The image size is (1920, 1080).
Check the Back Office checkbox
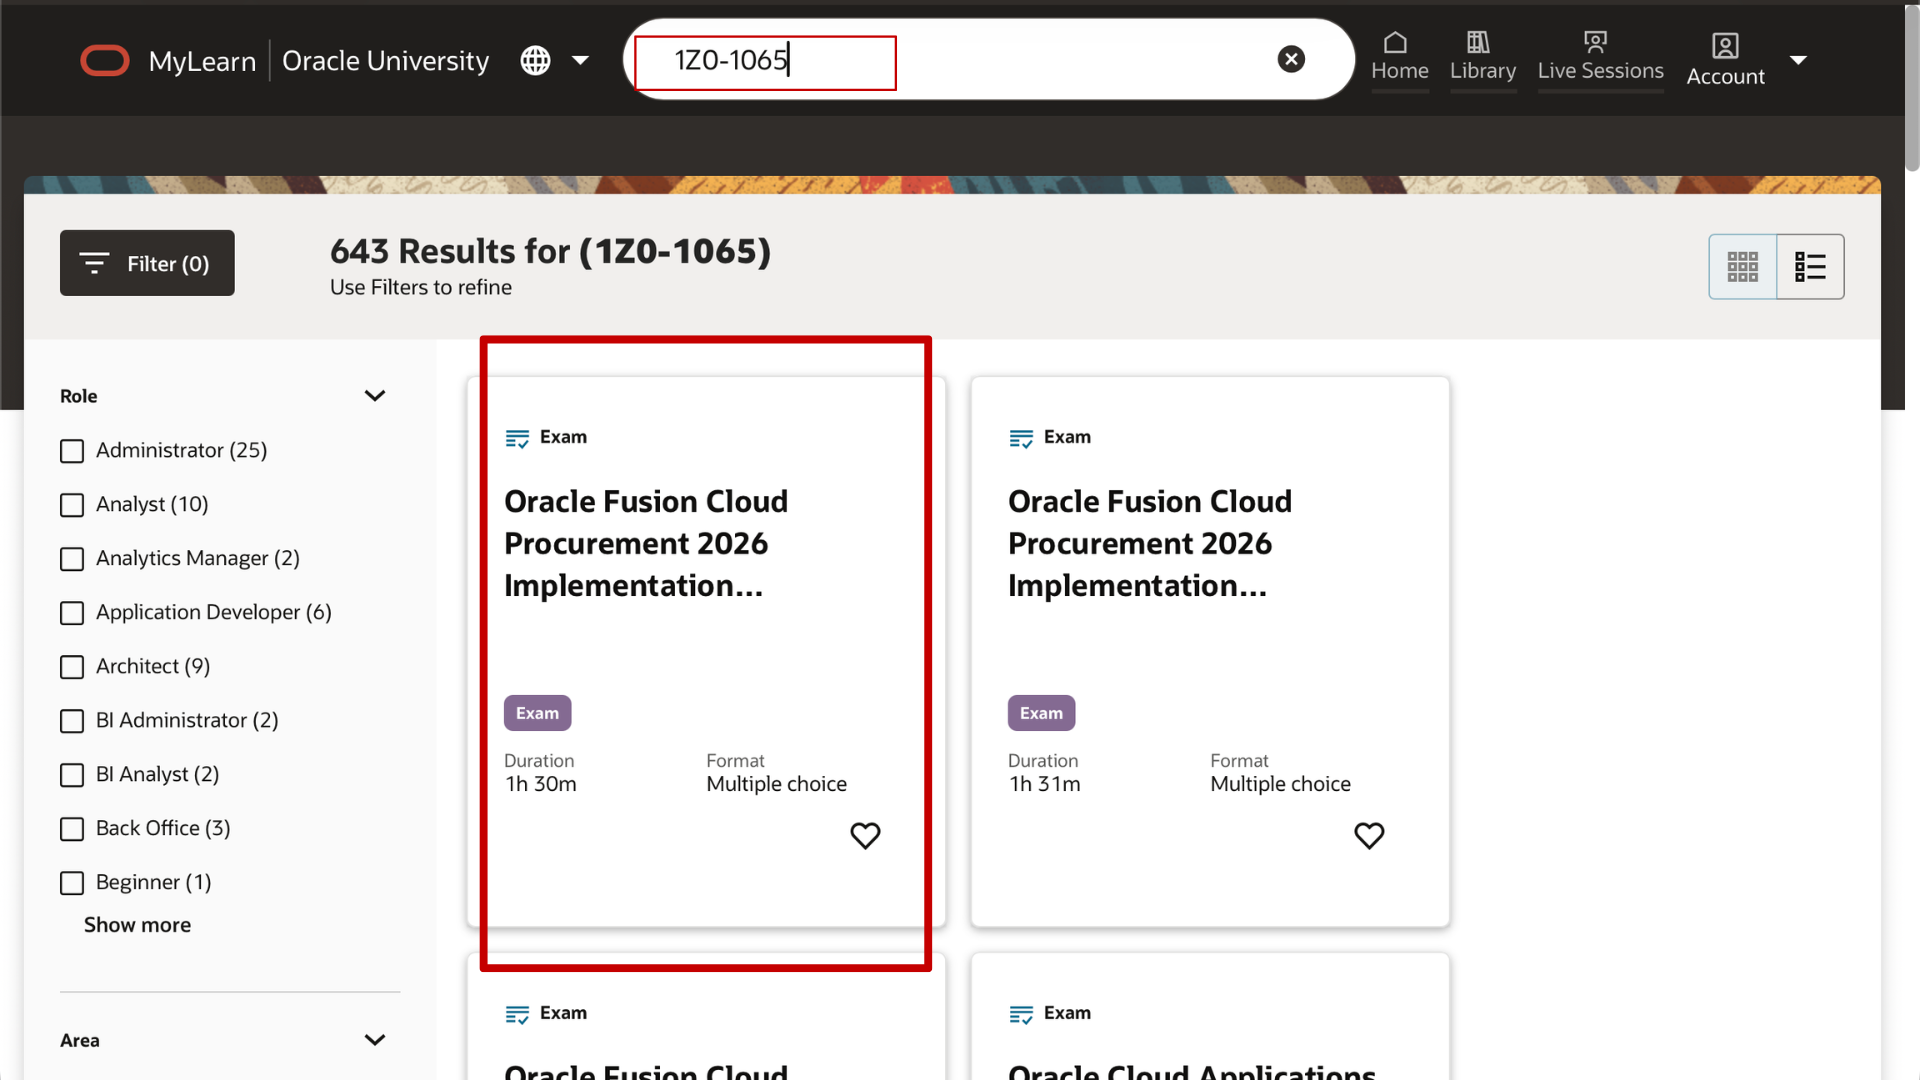[71, 829]
